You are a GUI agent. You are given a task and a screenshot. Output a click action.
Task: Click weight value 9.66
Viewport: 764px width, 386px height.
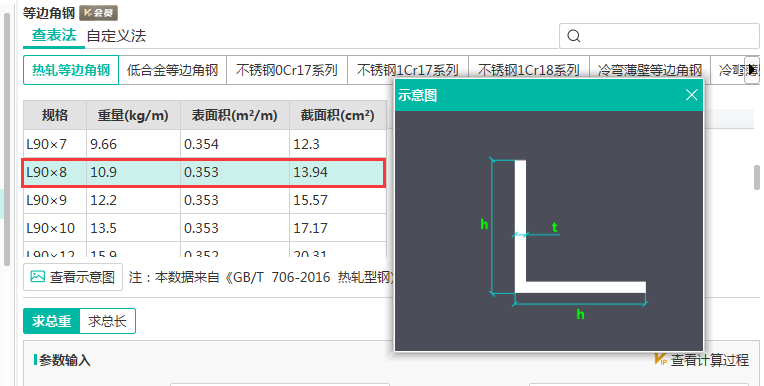103,144
